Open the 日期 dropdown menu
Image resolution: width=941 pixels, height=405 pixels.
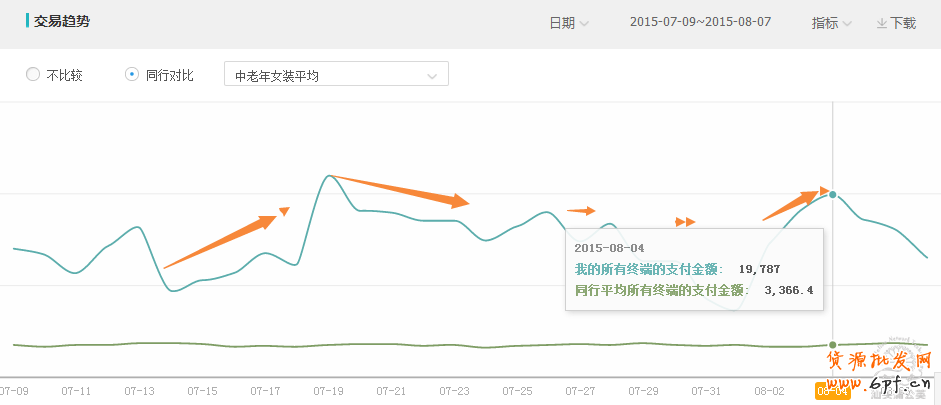568,23
